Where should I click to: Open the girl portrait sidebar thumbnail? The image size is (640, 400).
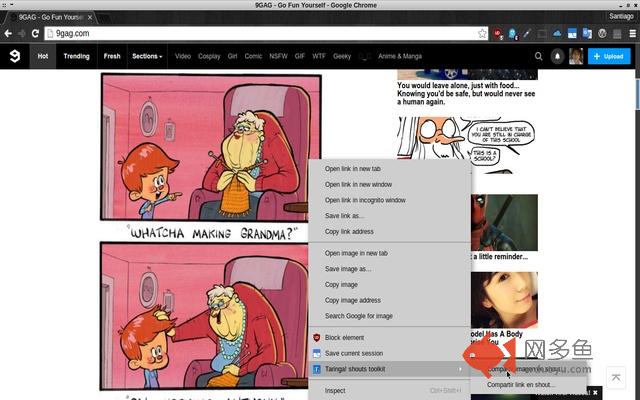[504, 300]
